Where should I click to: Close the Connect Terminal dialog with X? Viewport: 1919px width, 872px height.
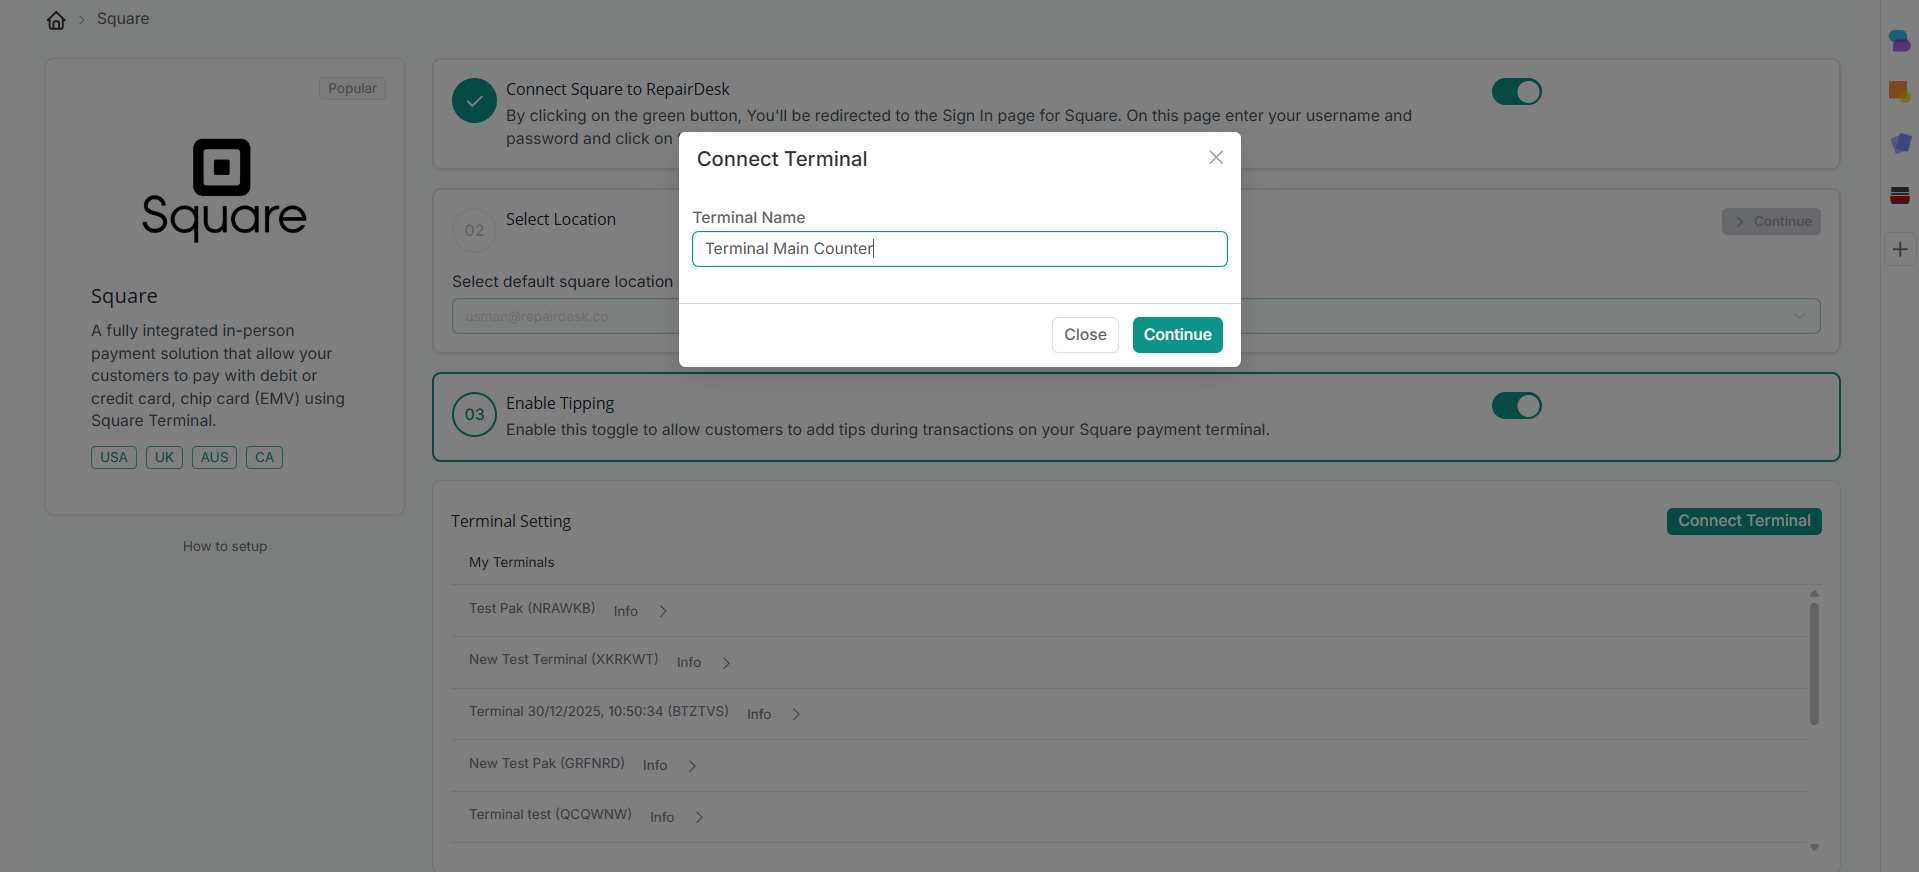(x=1215, y=158)
